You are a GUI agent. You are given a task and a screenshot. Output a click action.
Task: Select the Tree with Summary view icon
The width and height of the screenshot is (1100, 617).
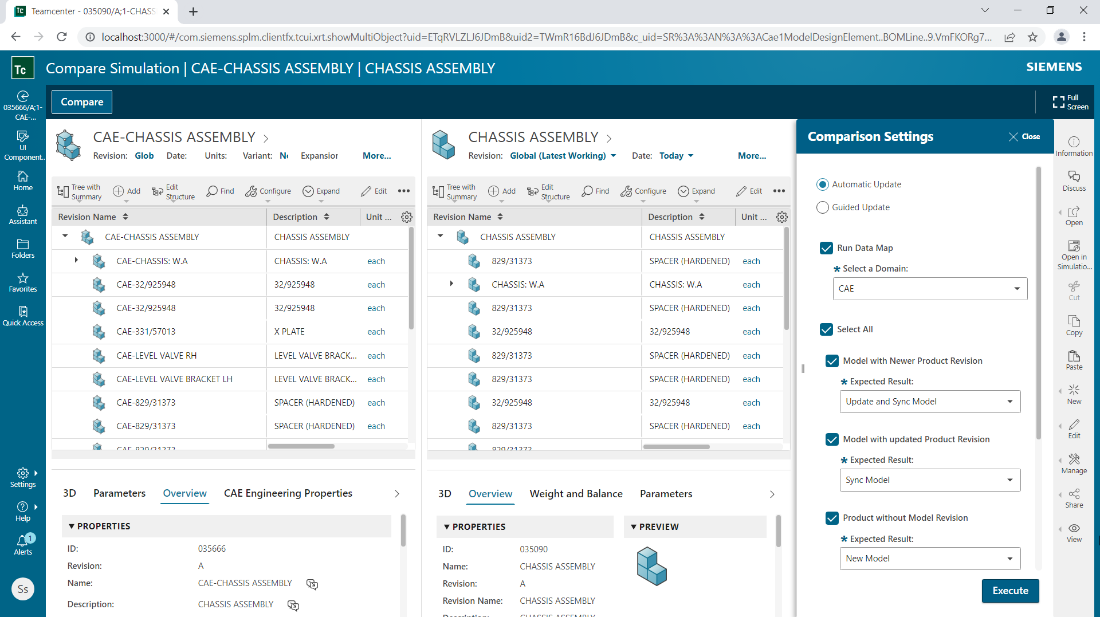(x=79, y=190)
